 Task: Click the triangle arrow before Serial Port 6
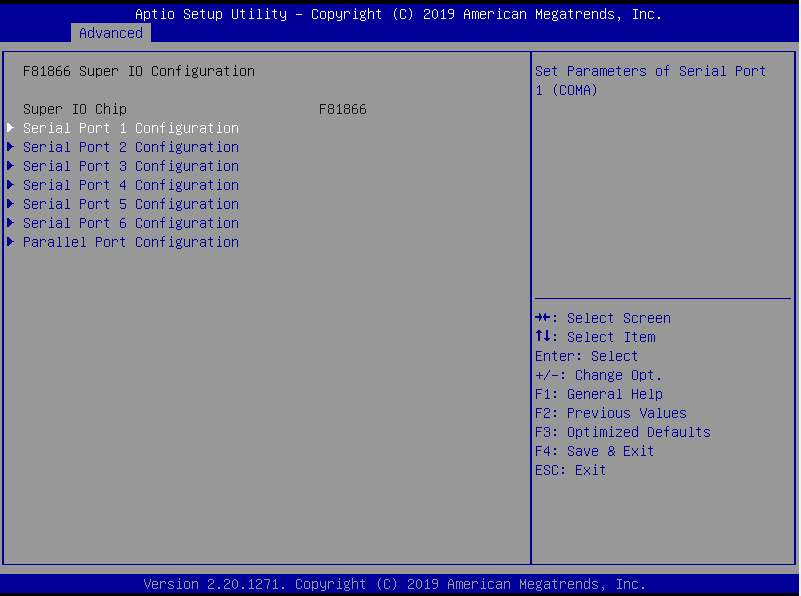tap(11, 223)
